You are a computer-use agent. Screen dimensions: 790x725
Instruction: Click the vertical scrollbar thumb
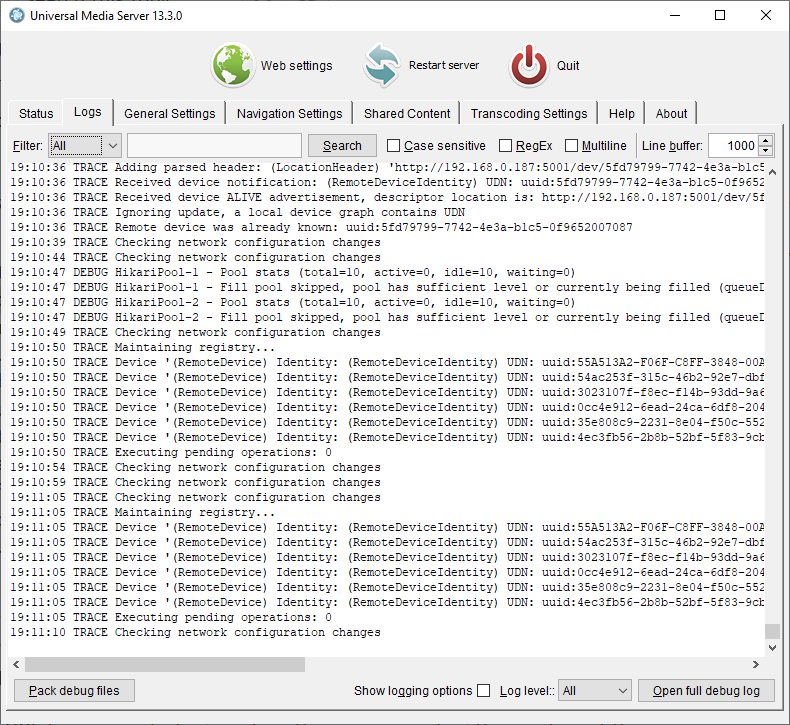pyautogui.click(x=772, y=631)
